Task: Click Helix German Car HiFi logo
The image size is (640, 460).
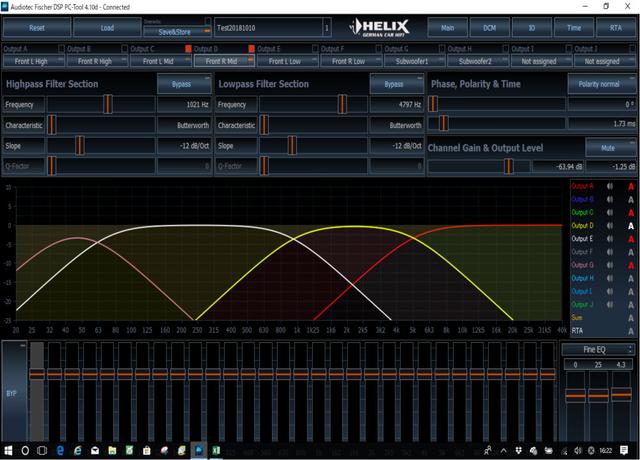Action: [379, 28]
